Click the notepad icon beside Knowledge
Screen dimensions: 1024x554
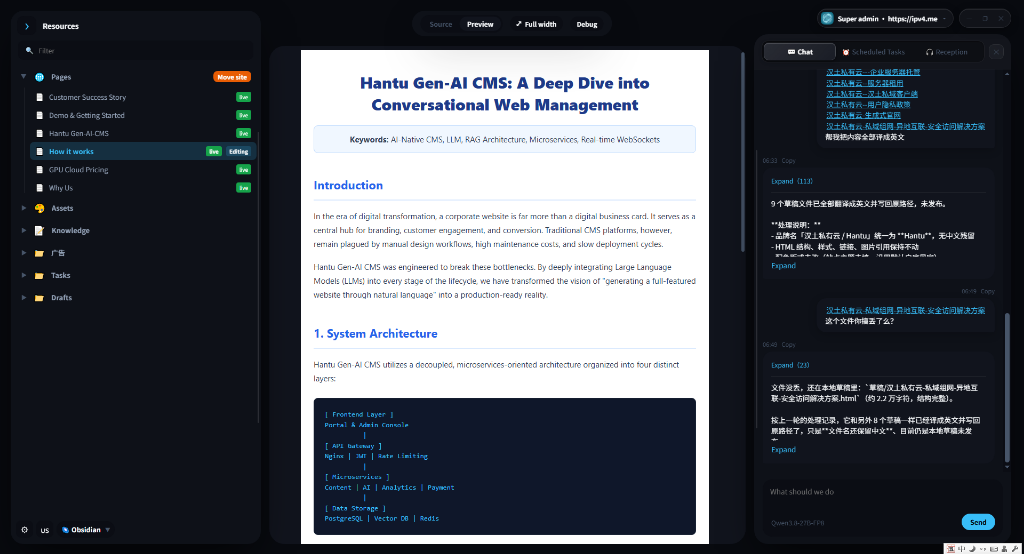(40, 231)
